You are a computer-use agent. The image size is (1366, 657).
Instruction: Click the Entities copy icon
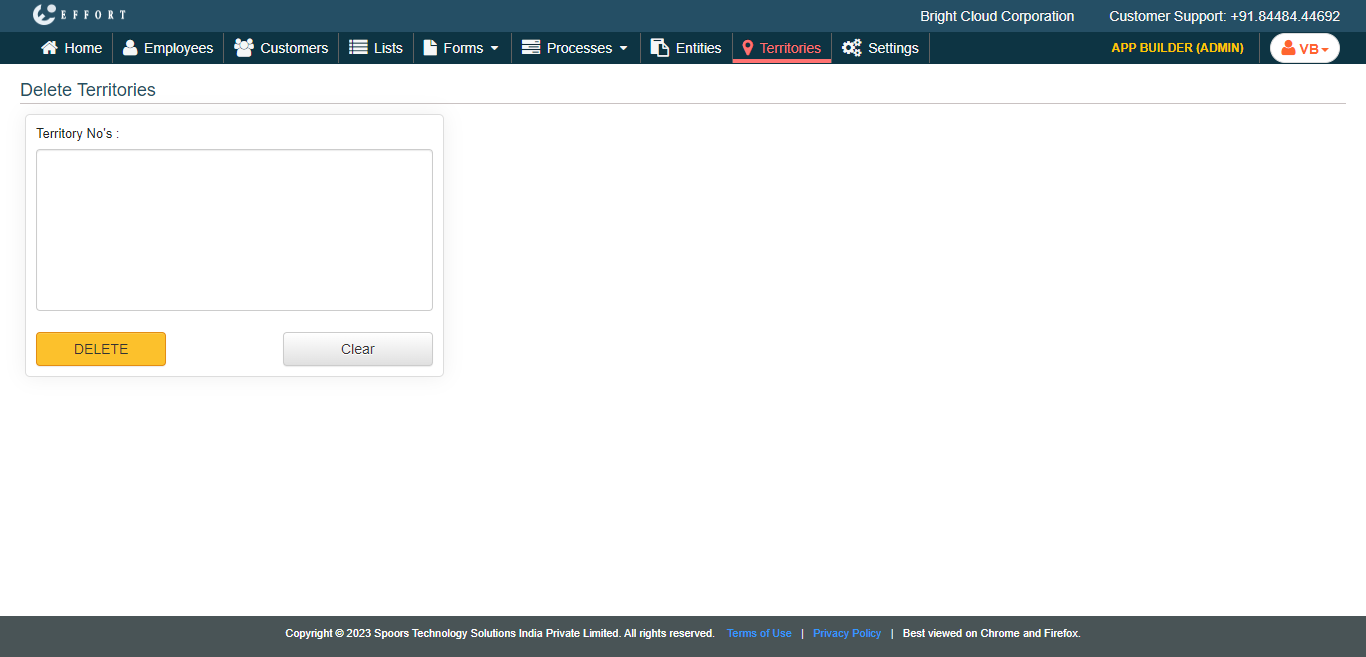point(659,48)
